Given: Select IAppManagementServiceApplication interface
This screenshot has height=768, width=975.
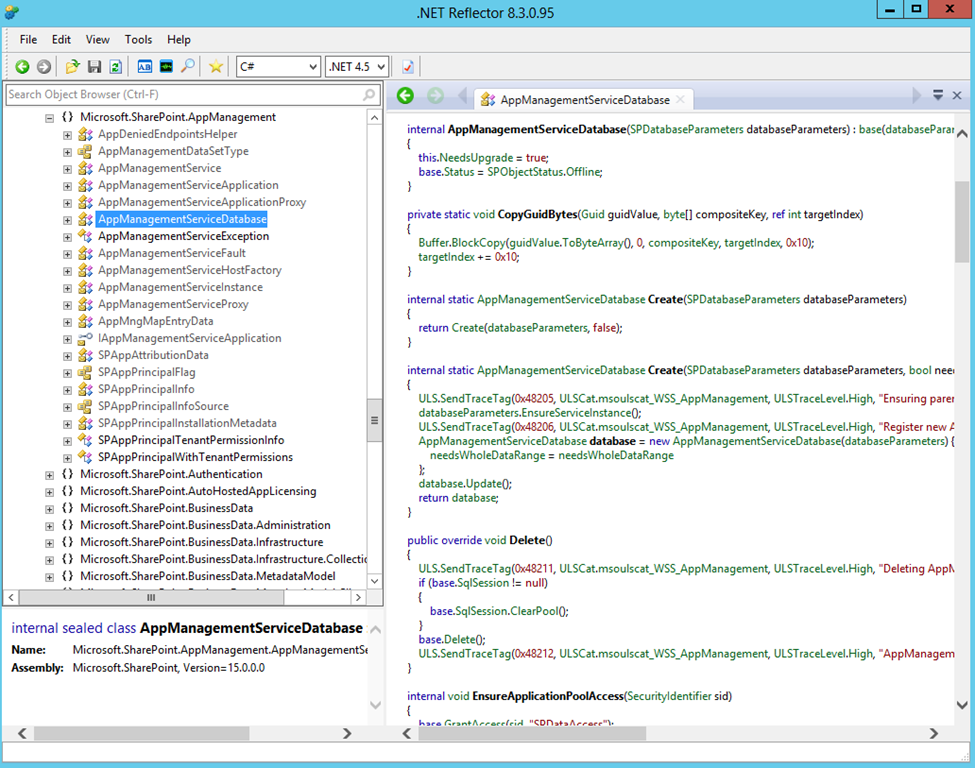Looking at the screenshot, I should click(x=190, y=338).
